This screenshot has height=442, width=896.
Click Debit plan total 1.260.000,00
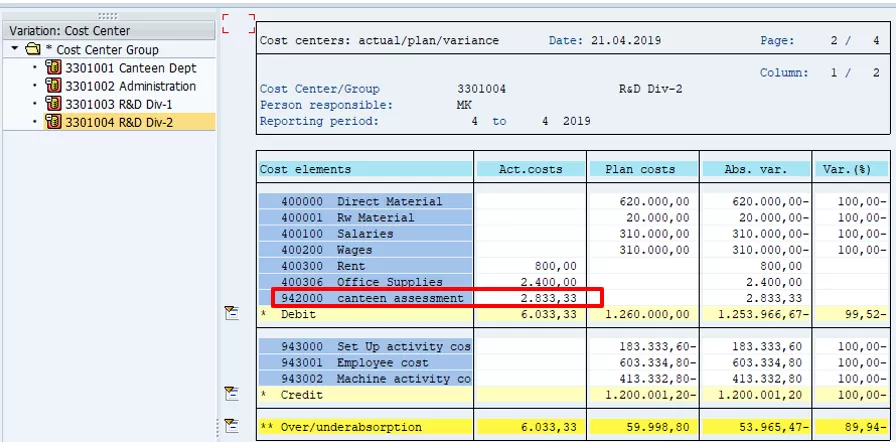tap(647, 314)
